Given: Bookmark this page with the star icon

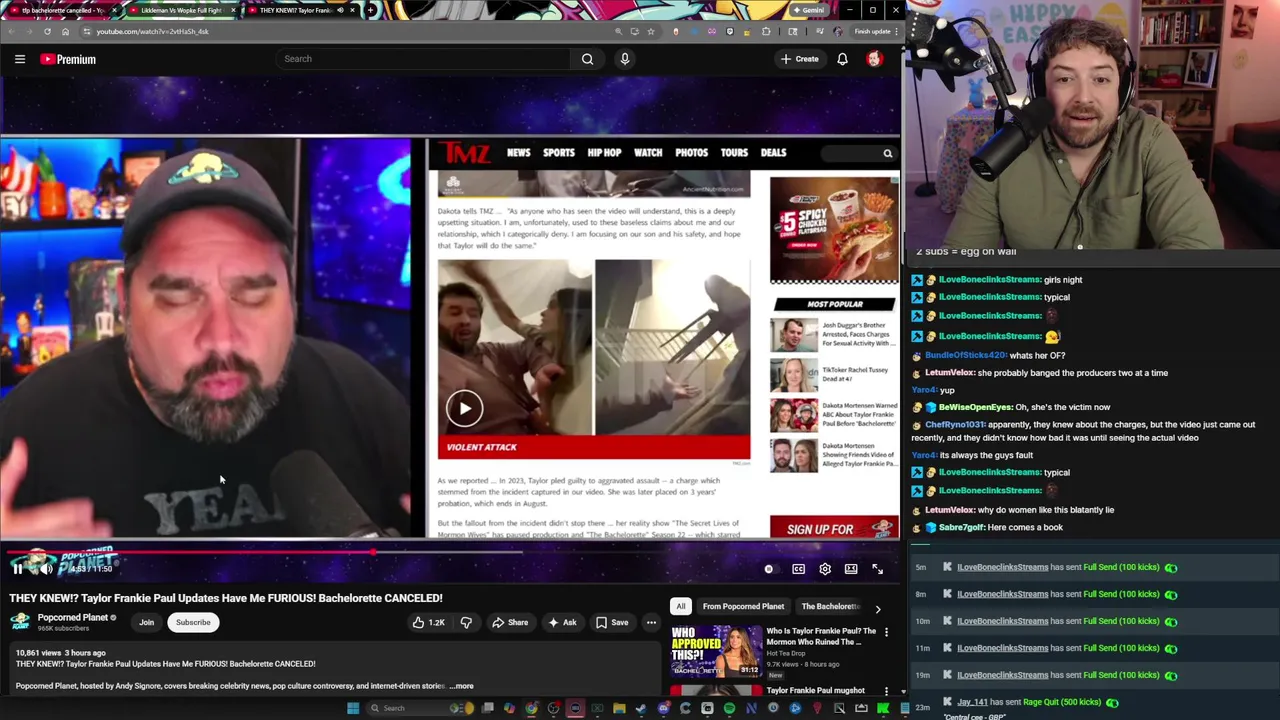Looking at the screenshot, I should click(651, 31).
